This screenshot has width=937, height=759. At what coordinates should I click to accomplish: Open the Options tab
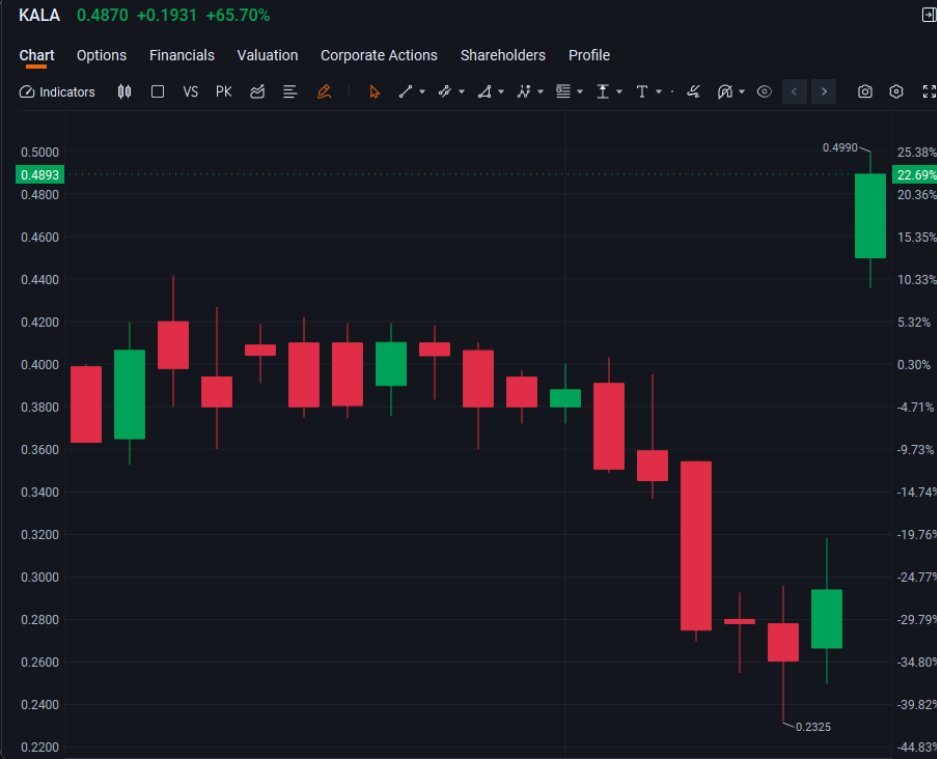click(x=102, y=55)
